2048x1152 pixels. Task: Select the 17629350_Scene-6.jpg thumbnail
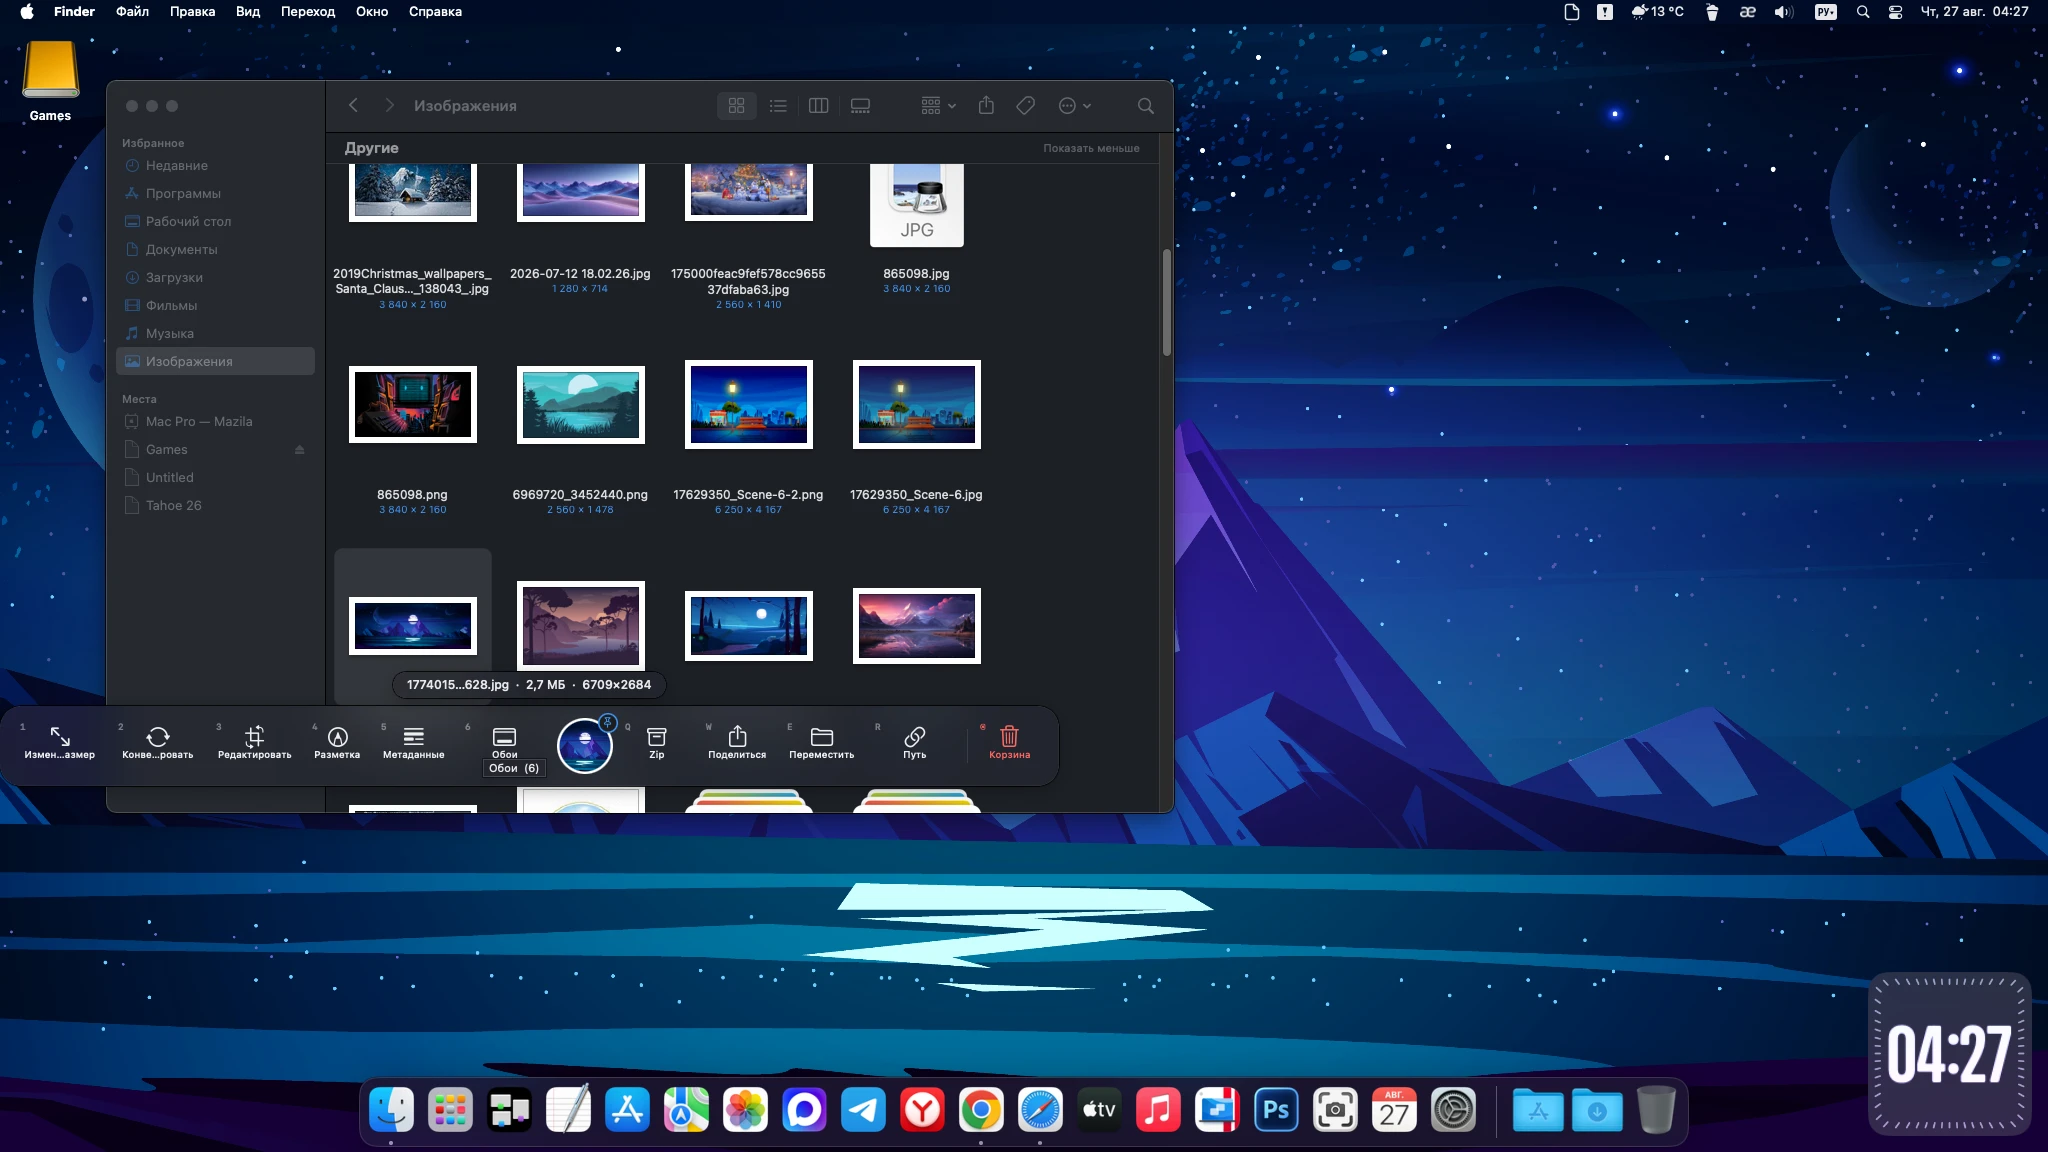(x=917, y=404)
